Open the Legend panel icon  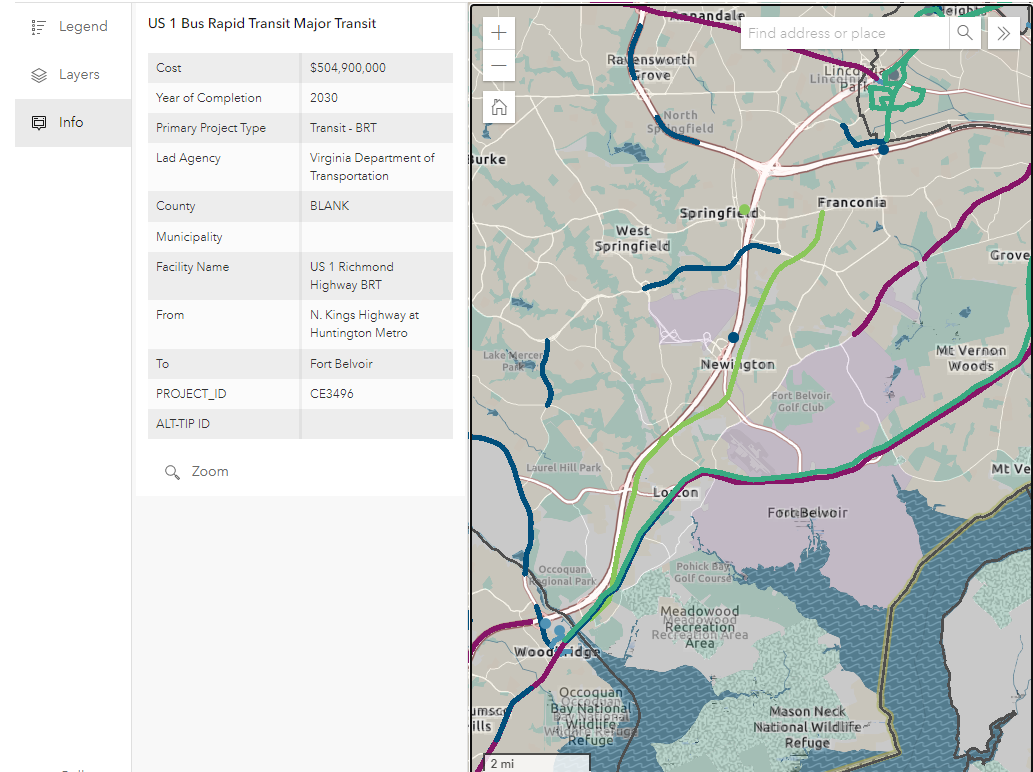[x=38, y=26]
